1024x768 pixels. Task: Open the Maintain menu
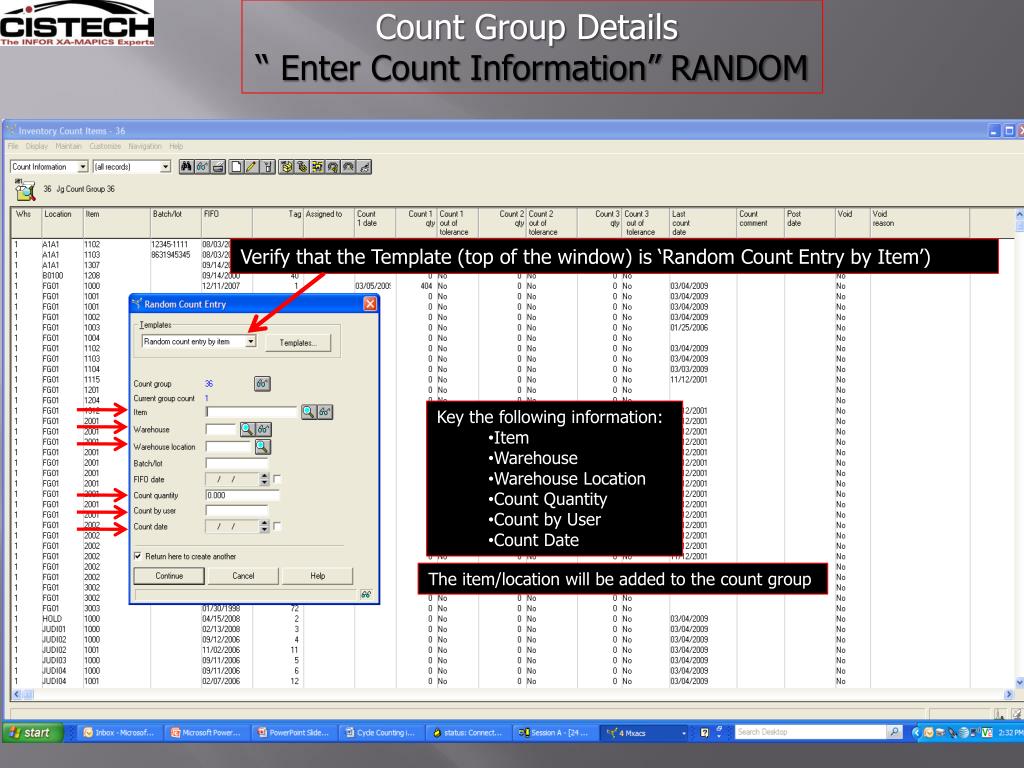[69, 146]
